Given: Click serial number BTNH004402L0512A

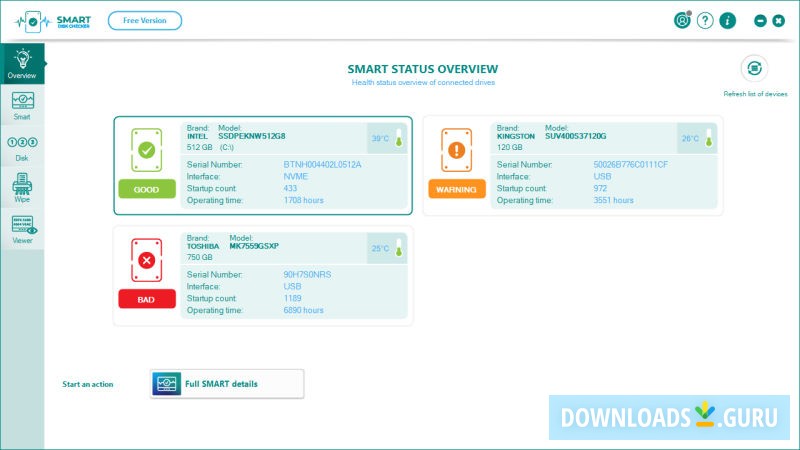Looking at the screenshot, I should click(322, 164).
